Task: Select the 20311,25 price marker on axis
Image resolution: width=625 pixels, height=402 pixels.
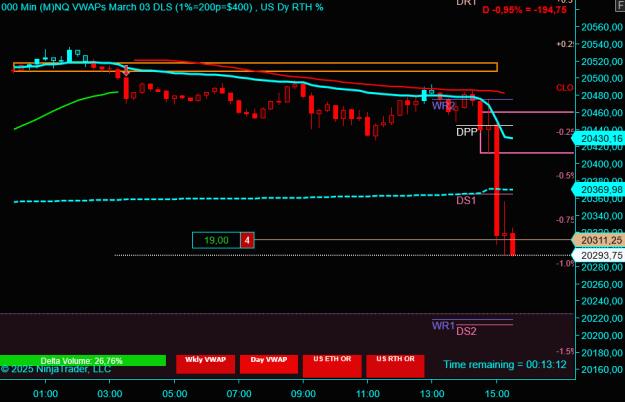Action: (x=598, y=240)
